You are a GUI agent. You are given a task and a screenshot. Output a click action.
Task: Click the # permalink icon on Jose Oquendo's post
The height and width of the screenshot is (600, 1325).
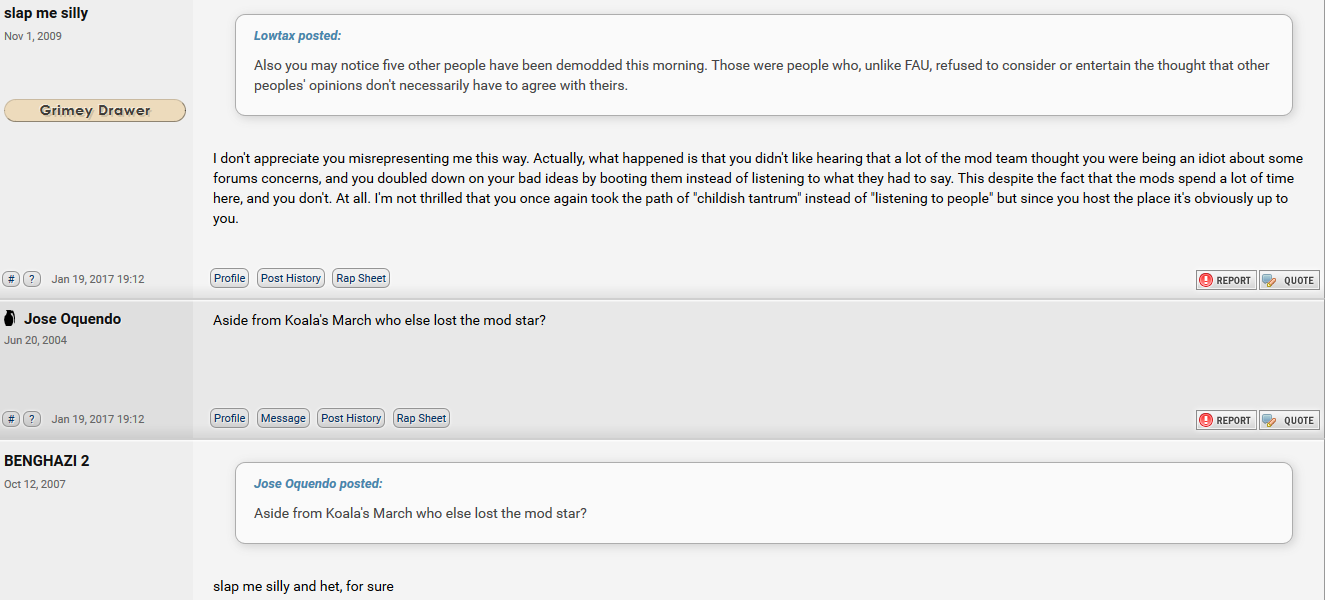pos(12,419)
